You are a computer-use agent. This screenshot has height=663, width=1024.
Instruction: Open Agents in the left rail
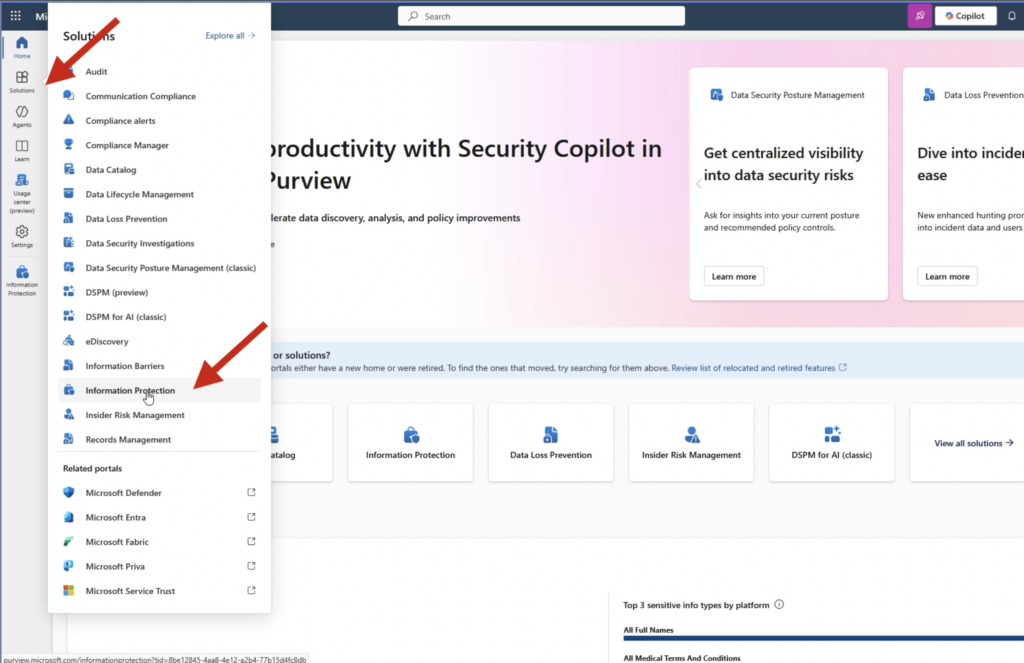[x=22, y=116]
